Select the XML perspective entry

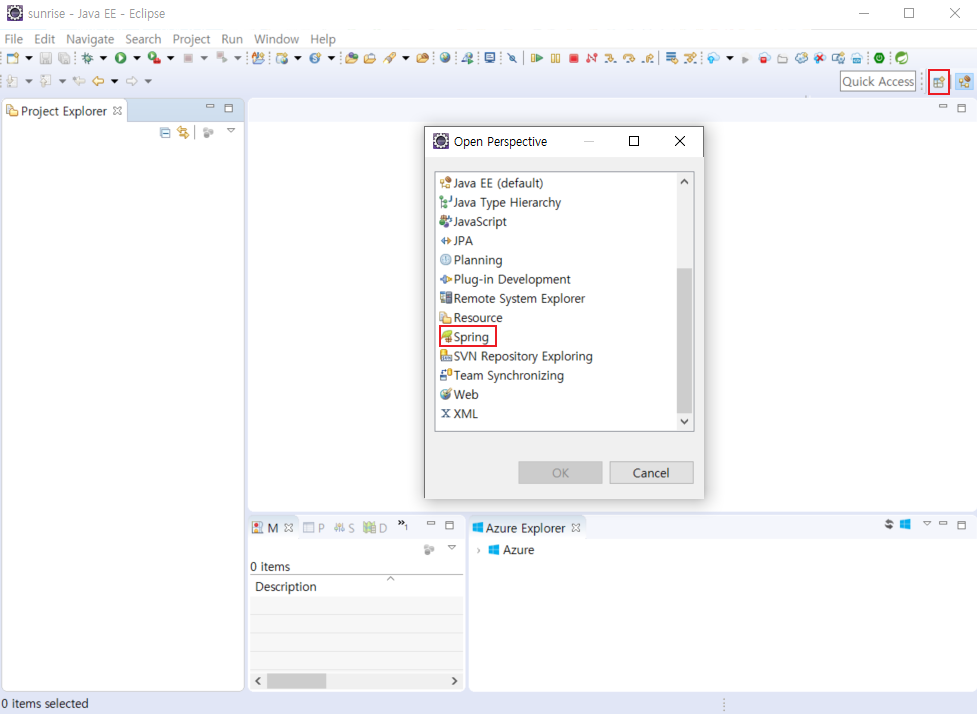465,414
